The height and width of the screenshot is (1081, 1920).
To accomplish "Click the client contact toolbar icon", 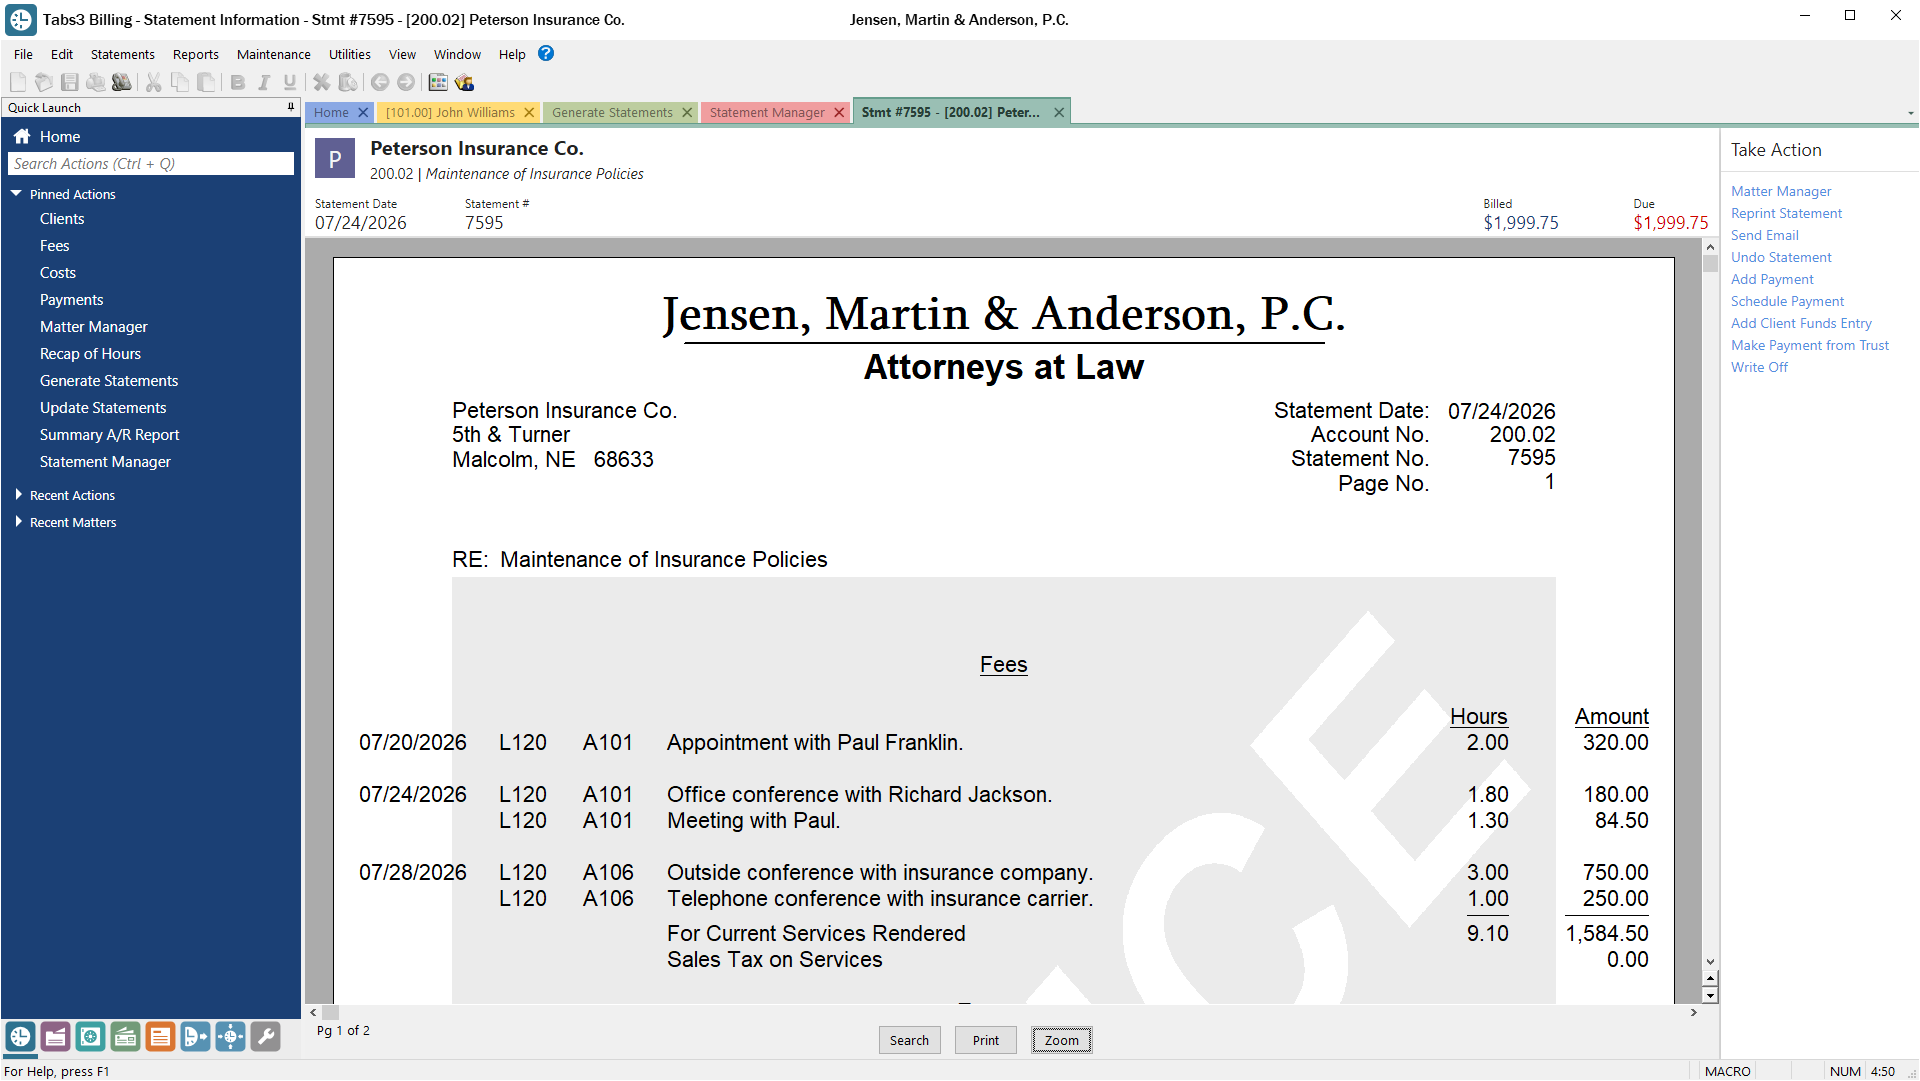I will [464, 82].
